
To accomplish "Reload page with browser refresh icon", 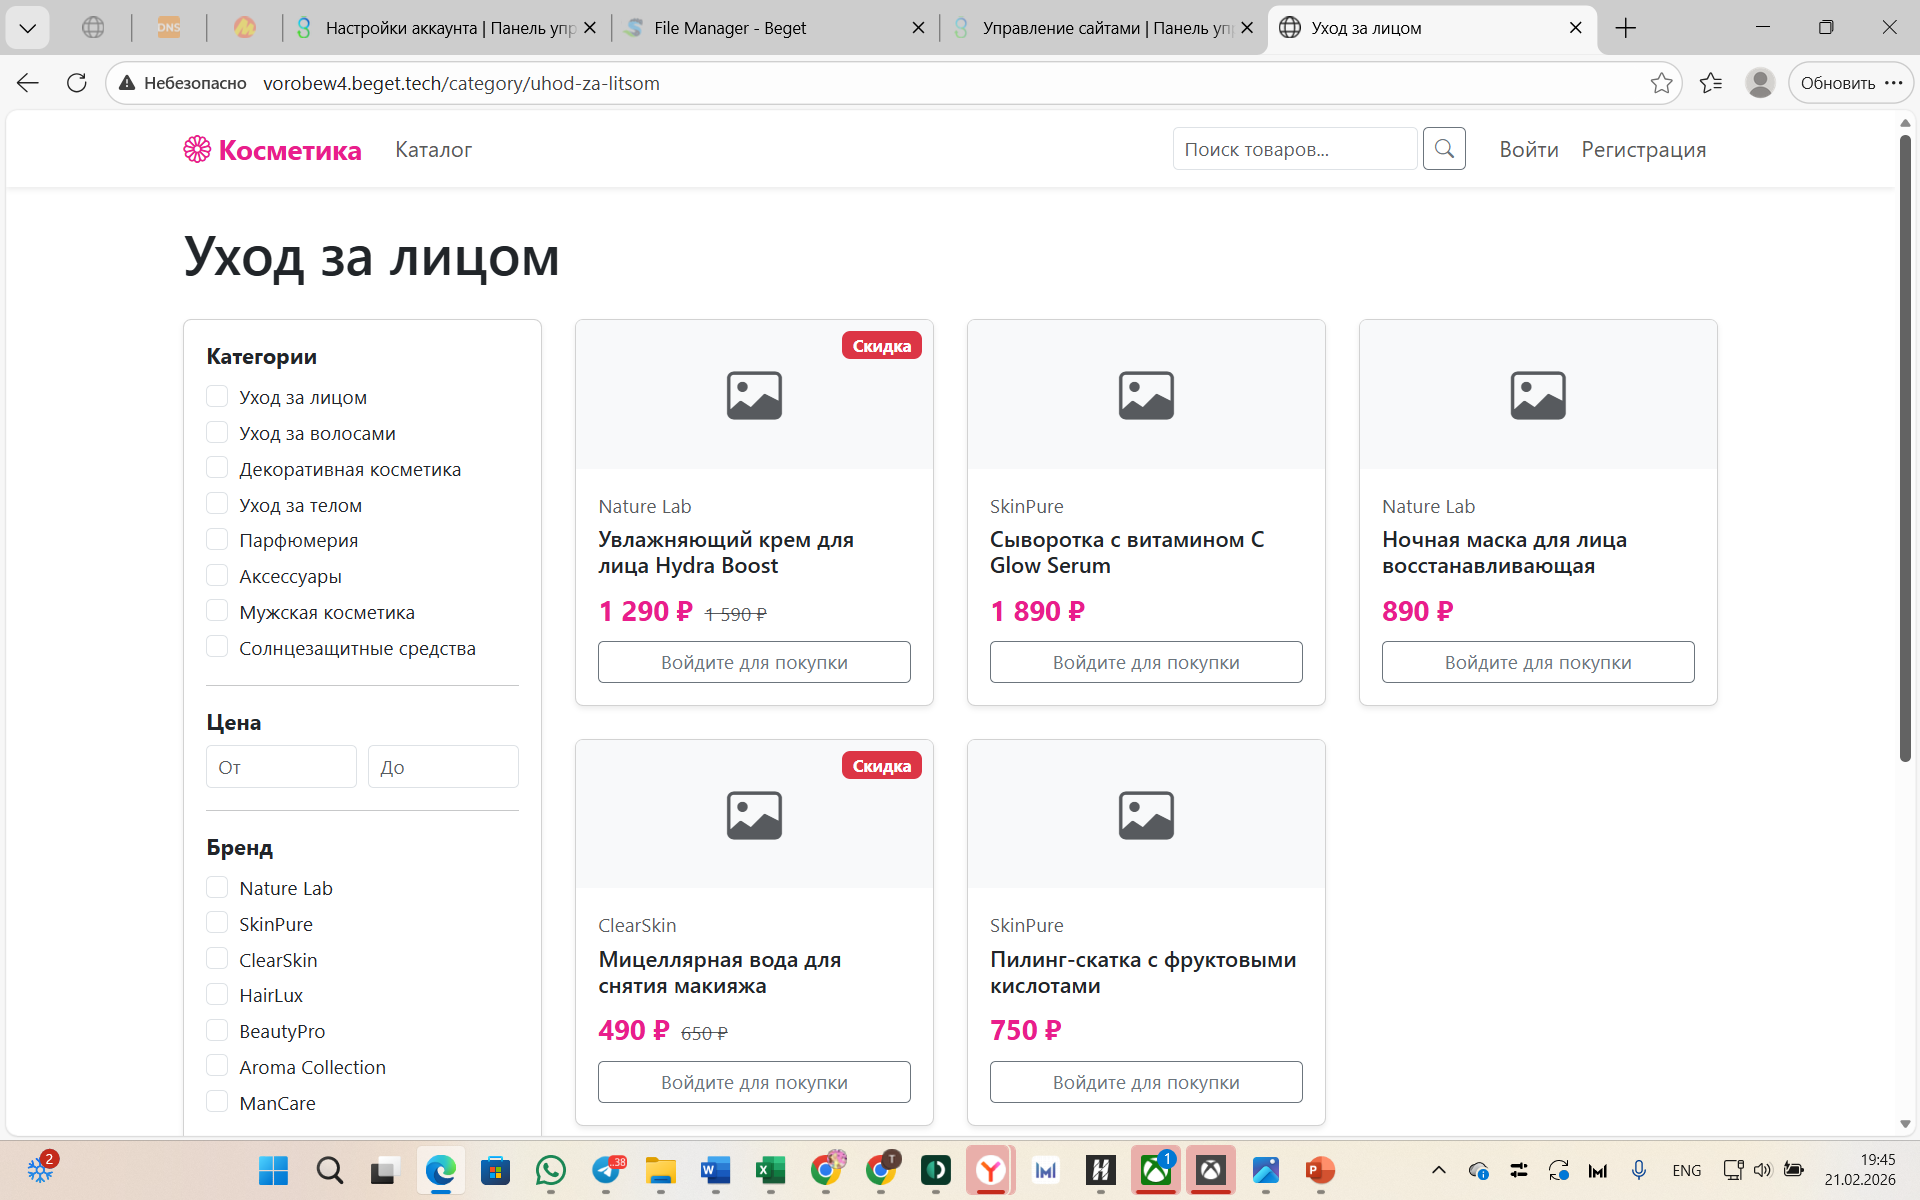I will click(x=77, y=83).
